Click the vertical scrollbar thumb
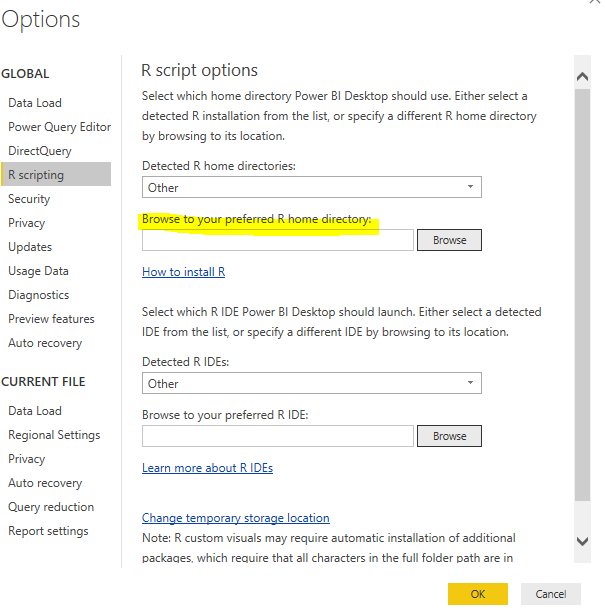This screenshot has width=605, height=610. click(582, 295)
